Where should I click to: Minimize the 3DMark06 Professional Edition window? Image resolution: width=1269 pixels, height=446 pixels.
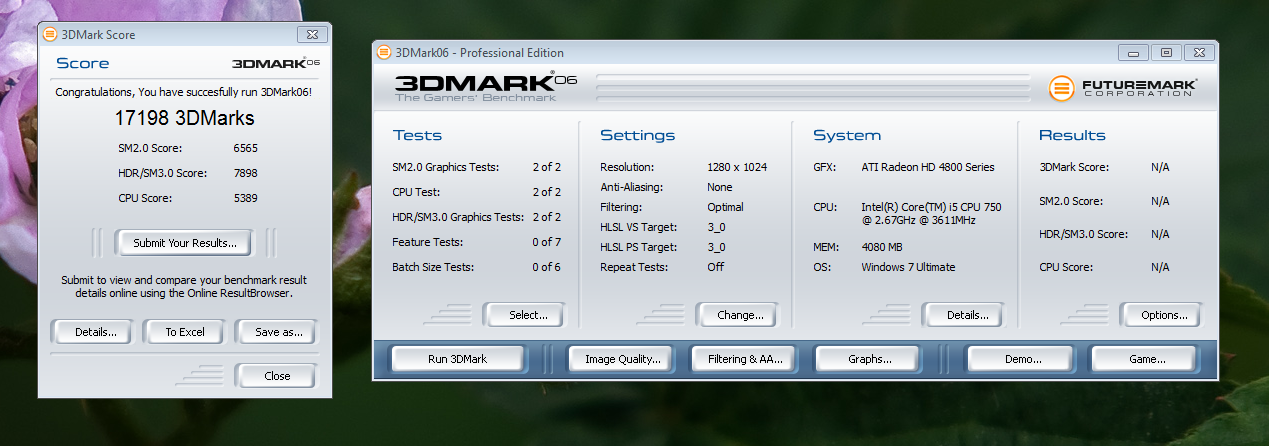(x=1134, y=53)
